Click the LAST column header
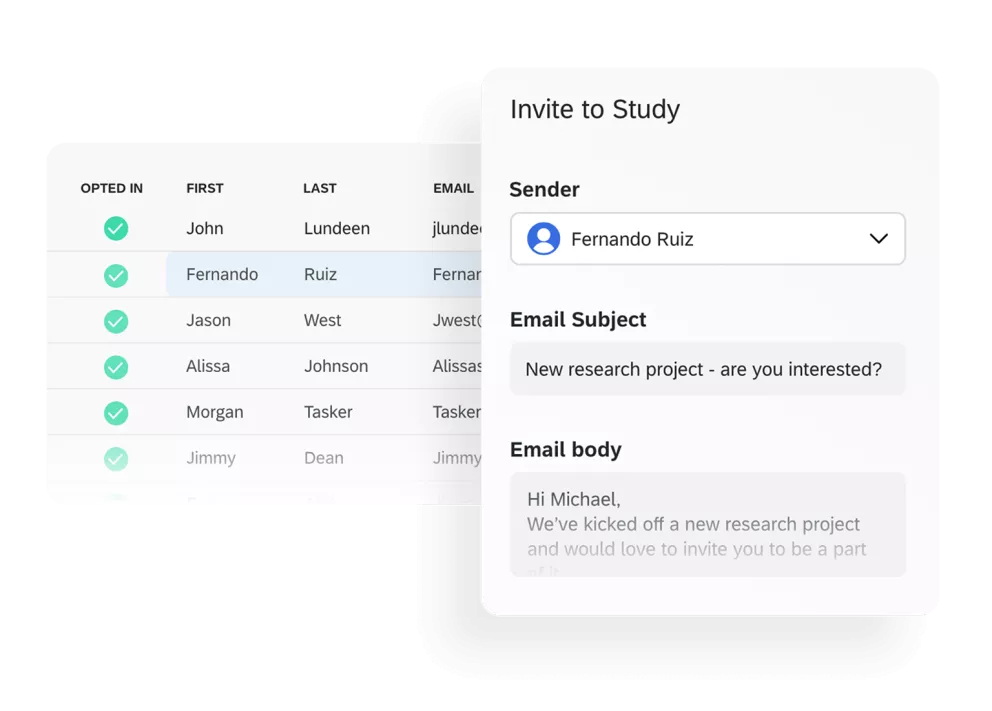The height and width of the screenshot is (711, 992). coord(320,188)
